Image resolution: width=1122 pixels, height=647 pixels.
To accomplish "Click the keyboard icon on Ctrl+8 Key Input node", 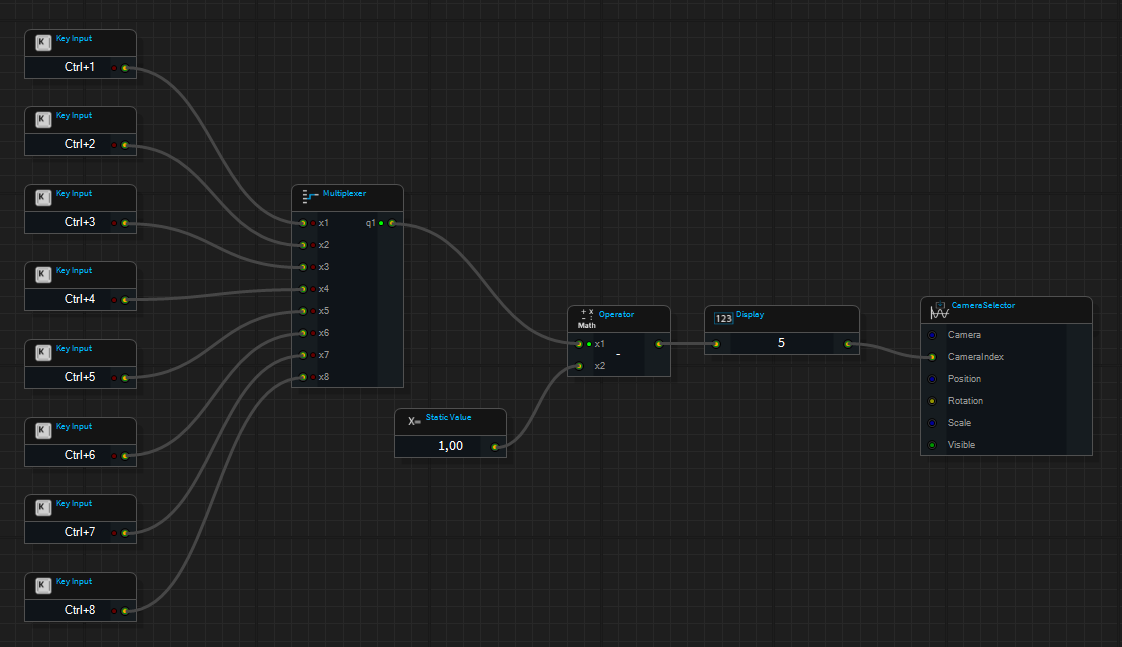I will (43, 585).
